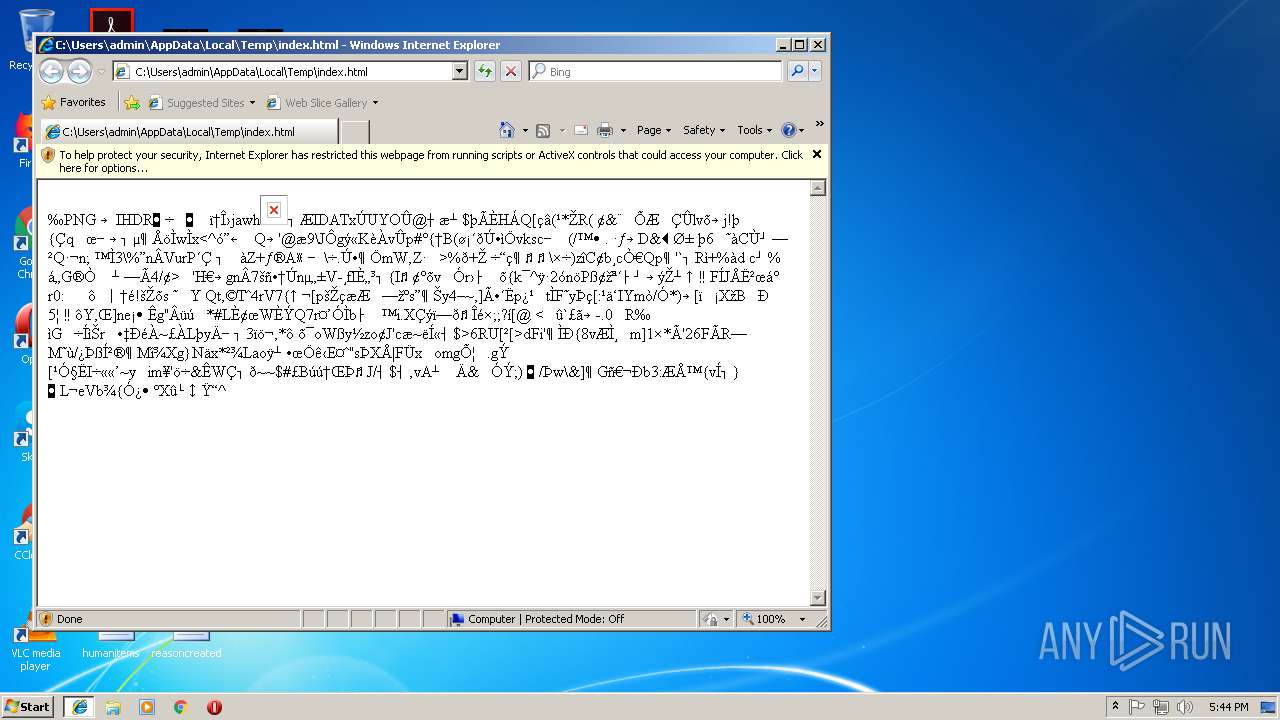Screen dimensions: 1280x720
Task: Open the Tools menu
Action: pos(754,130)
